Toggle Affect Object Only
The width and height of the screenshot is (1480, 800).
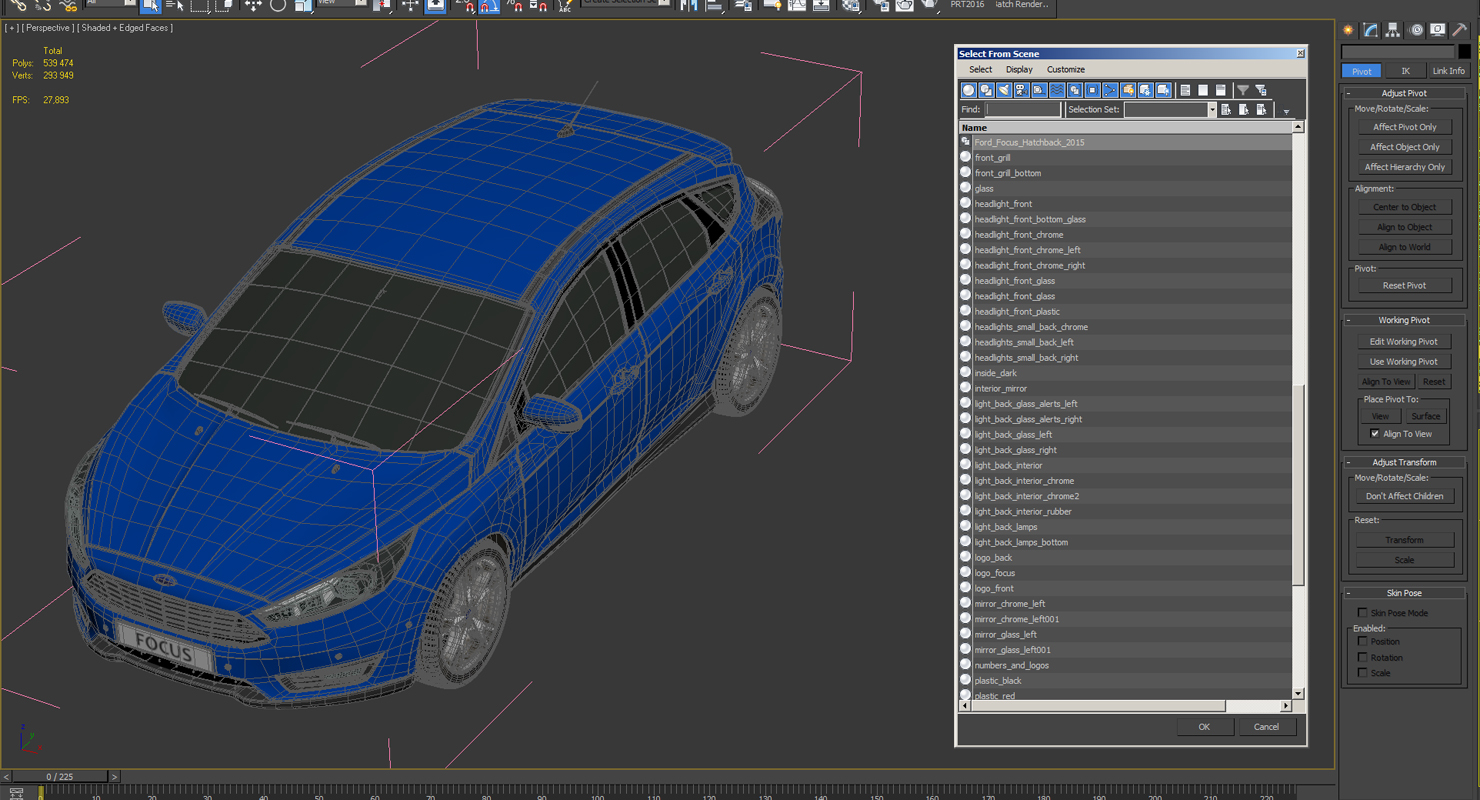(x=1404, y=147)
